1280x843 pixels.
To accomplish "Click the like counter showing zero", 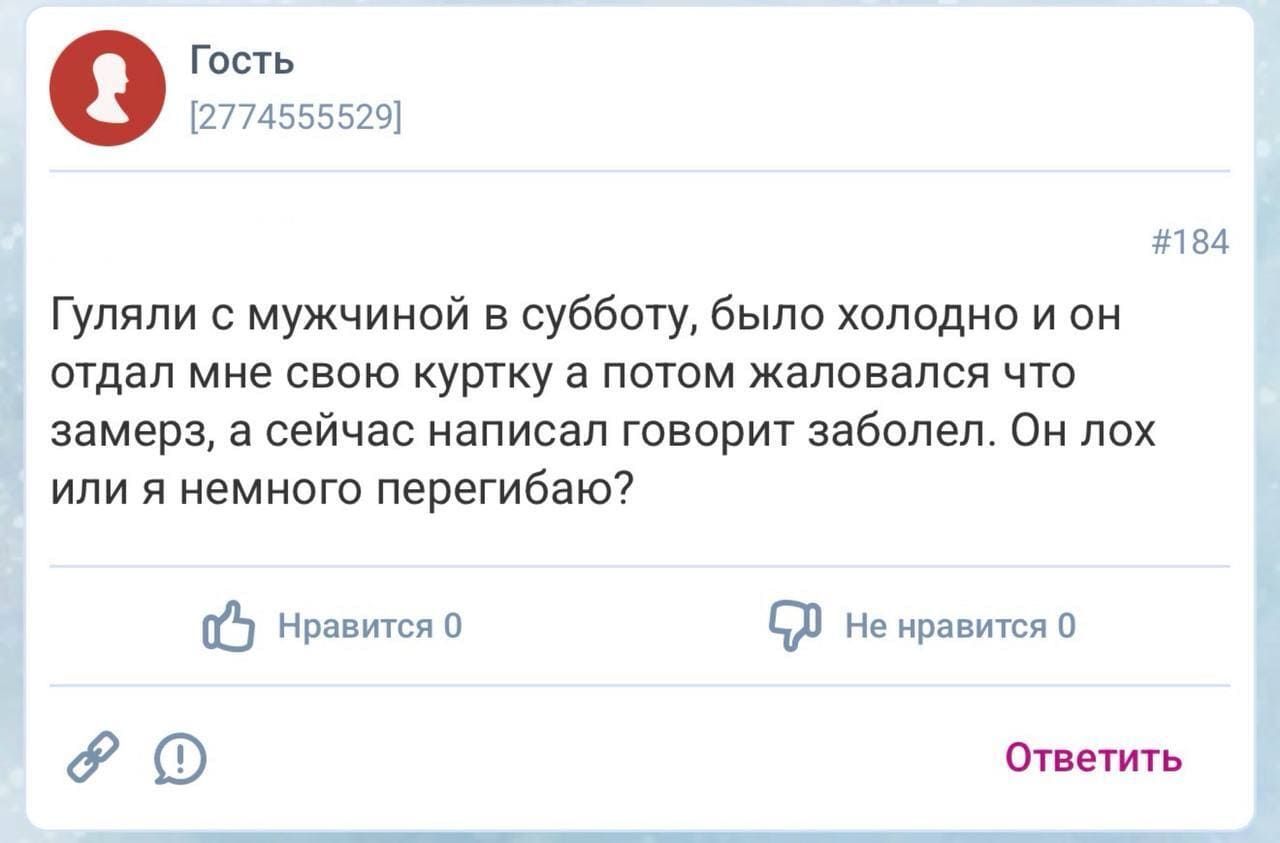I will (x=448, y=627).
